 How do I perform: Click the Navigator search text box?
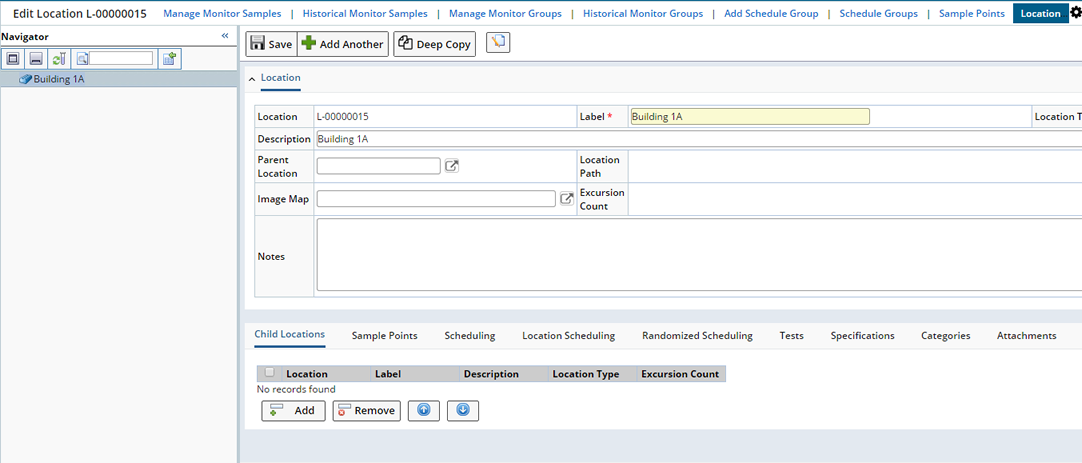[x=121, y=59]
